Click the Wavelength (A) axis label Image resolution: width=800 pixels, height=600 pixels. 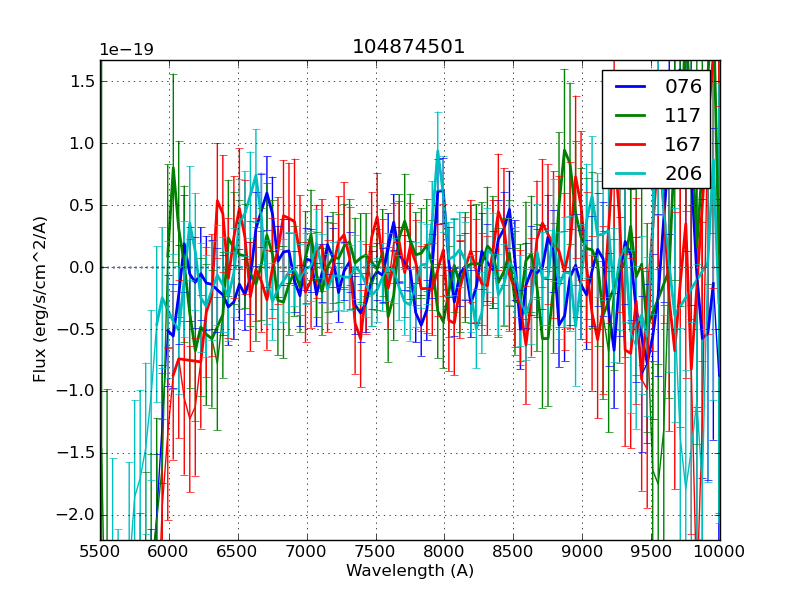pyautogui.click(x=410, y=571)
